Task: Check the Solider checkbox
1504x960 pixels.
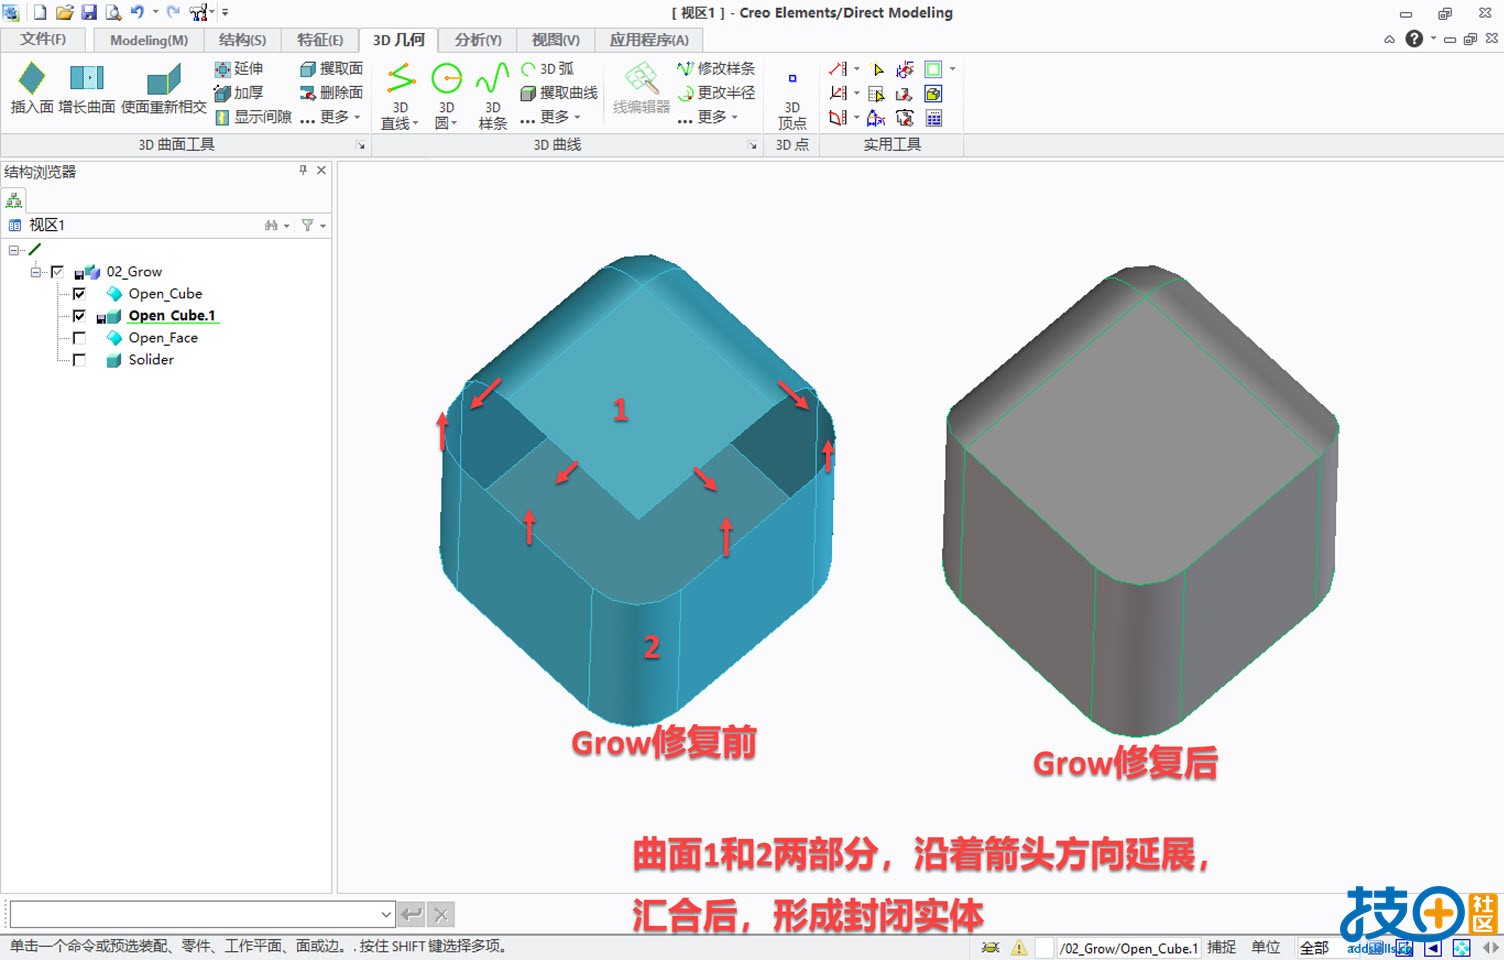Action: (79, 360)
